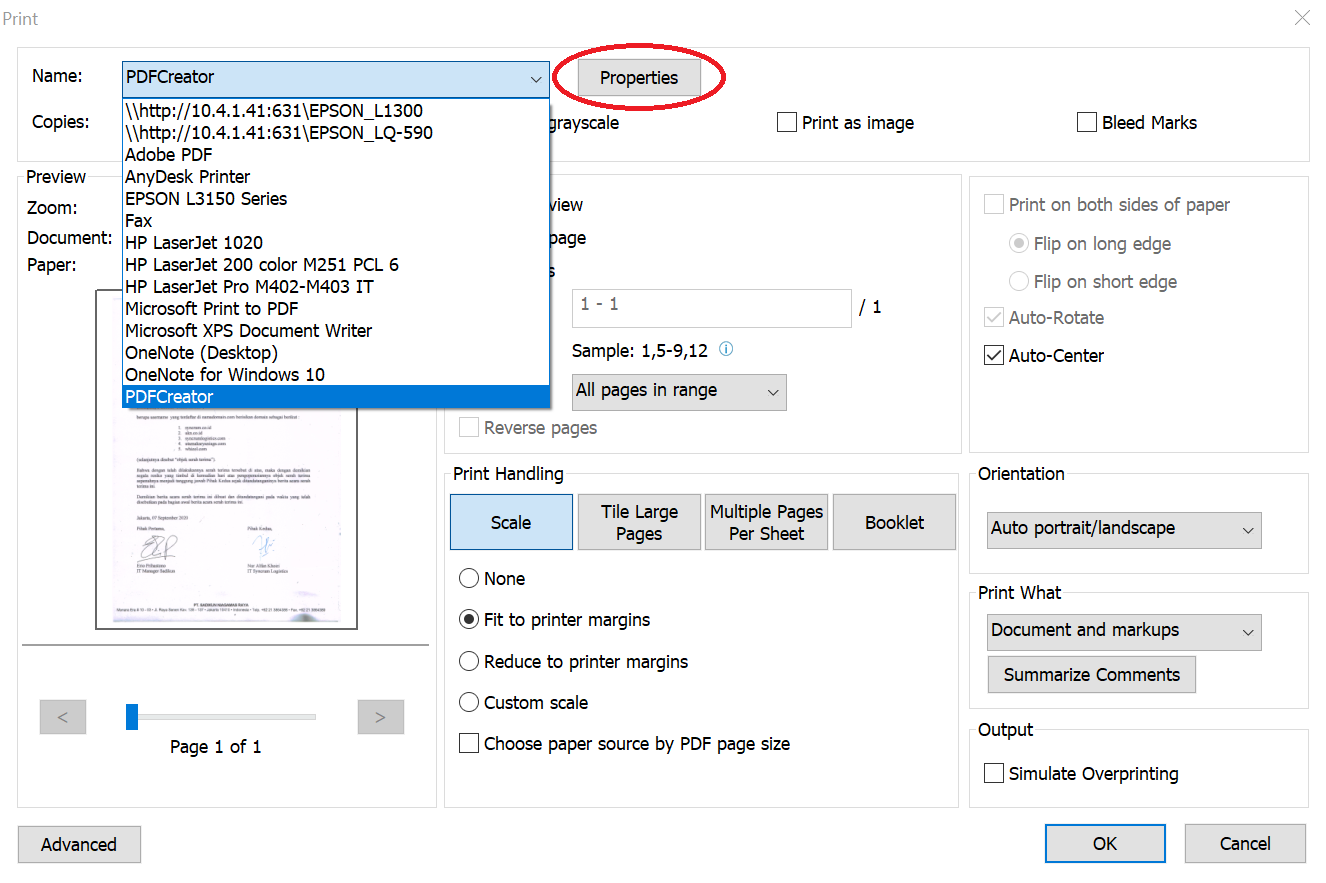Select Microsoft Print to PDF
Screen dimensions: 1326x883
pyautogui.click(x=336, y=309)
